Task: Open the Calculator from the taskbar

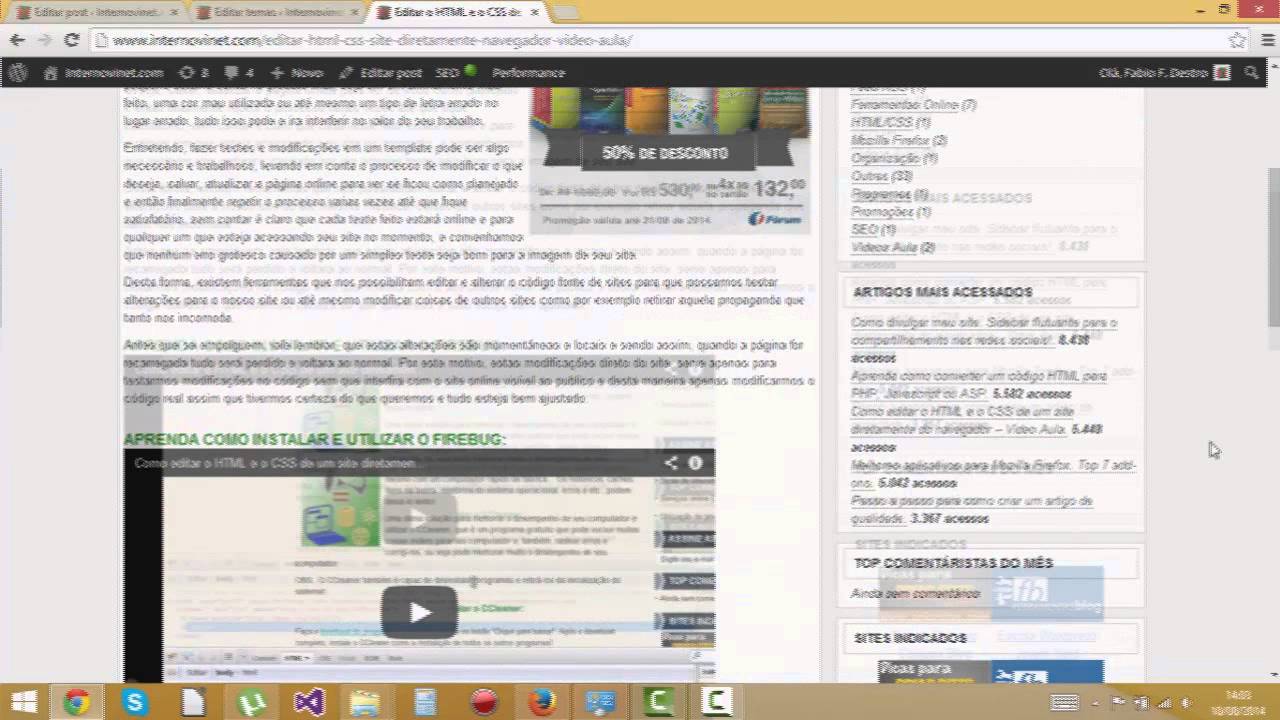Action: click(x=425, y=703)
